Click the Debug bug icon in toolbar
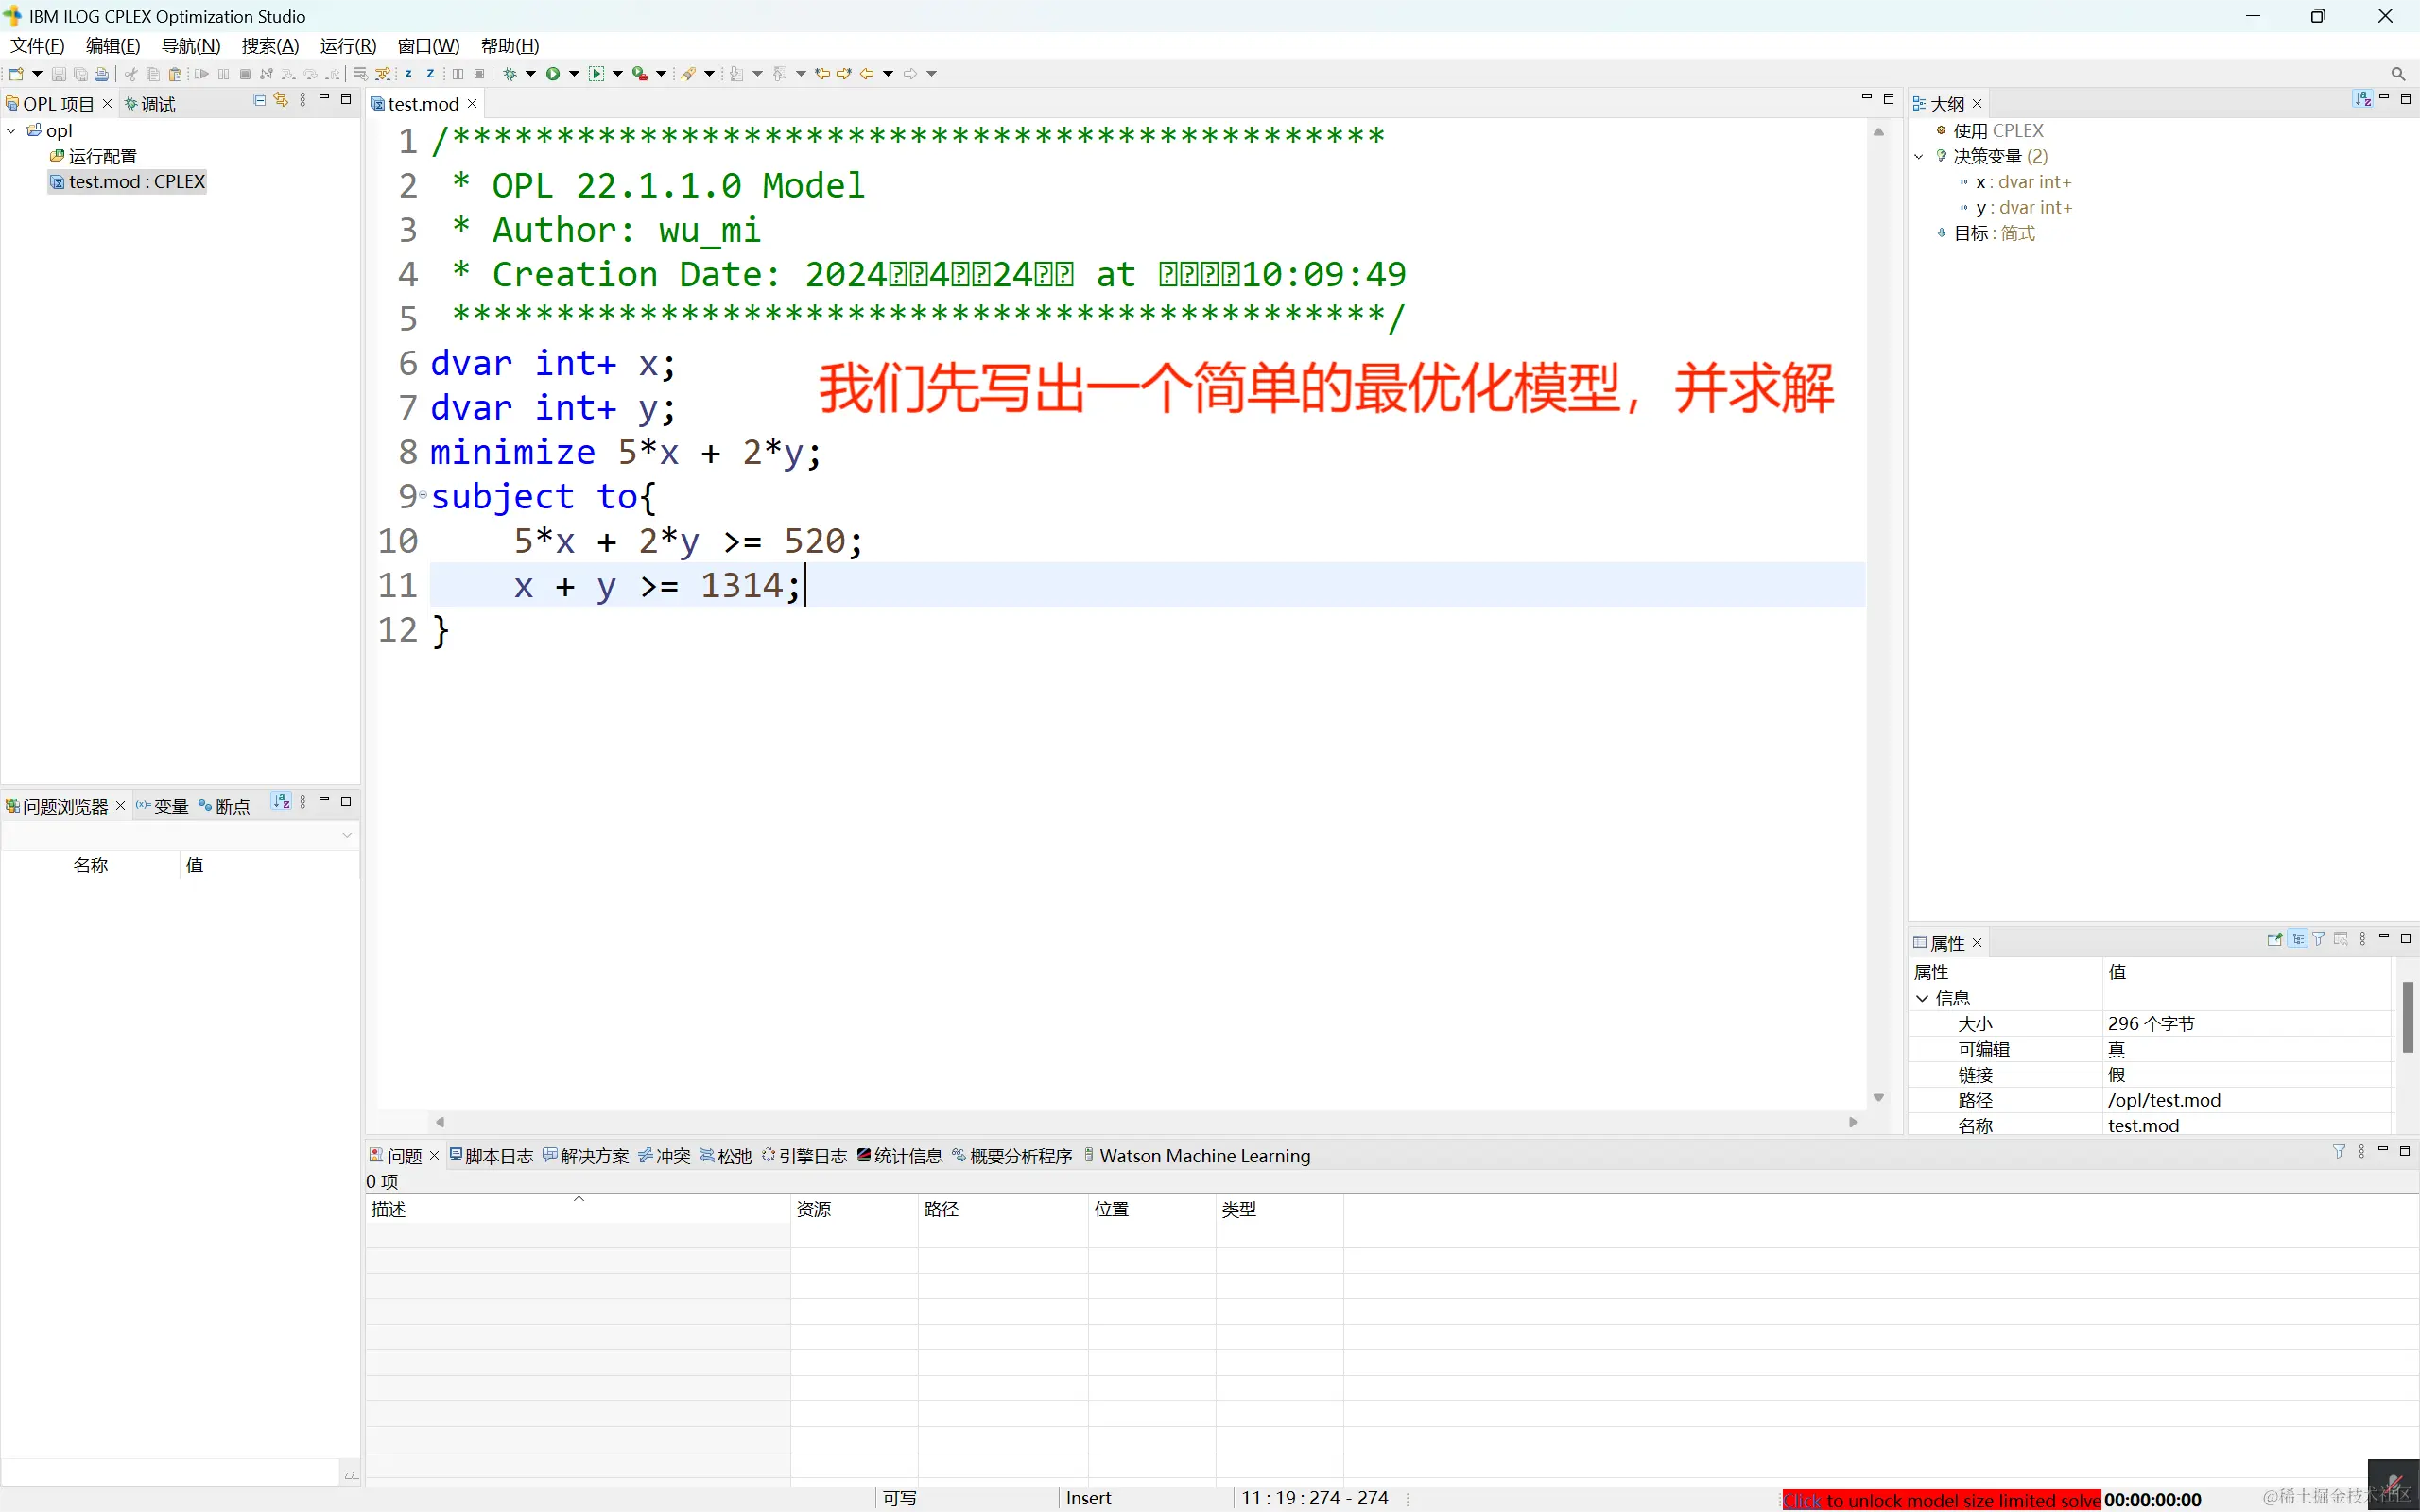 click(510, 74)
